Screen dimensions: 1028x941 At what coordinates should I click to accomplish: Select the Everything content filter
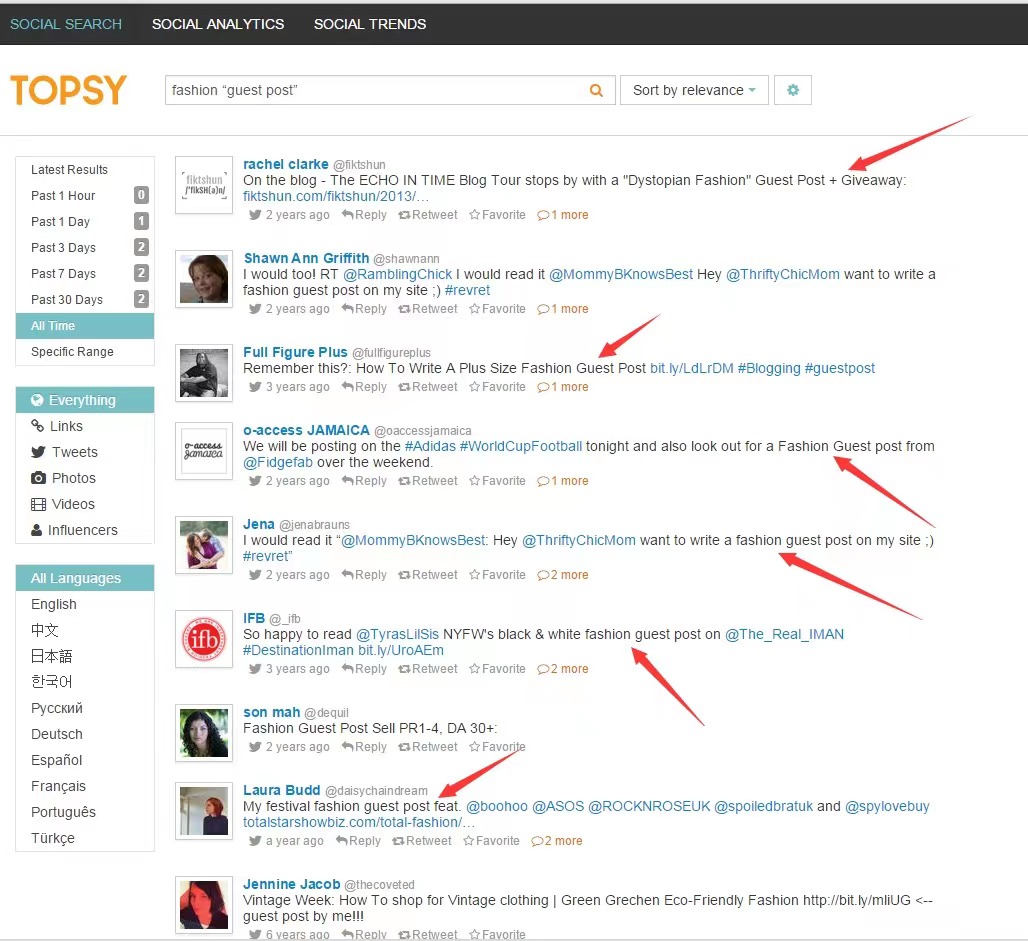point(85,400)
